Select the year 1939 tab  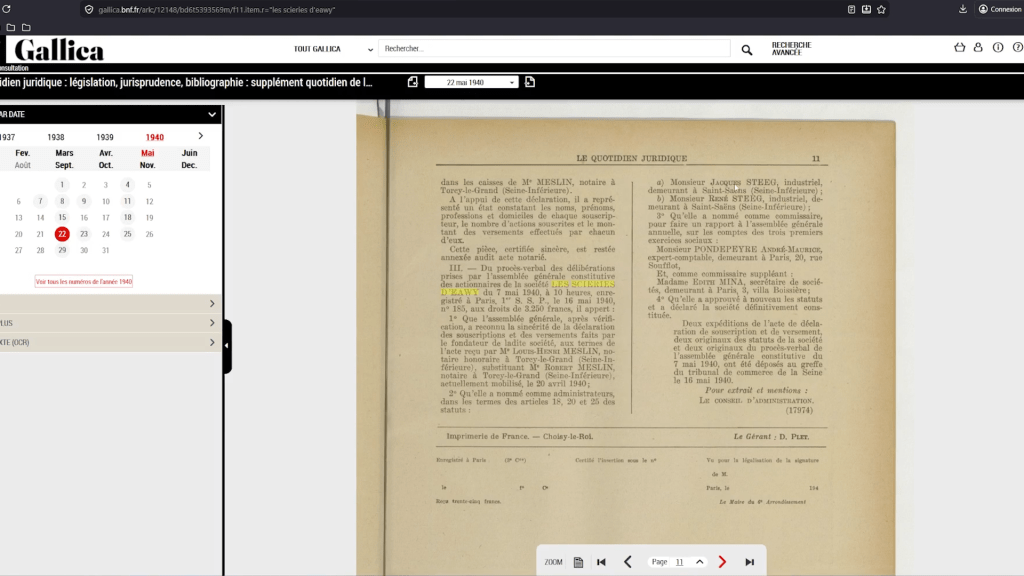click(105, 137)
